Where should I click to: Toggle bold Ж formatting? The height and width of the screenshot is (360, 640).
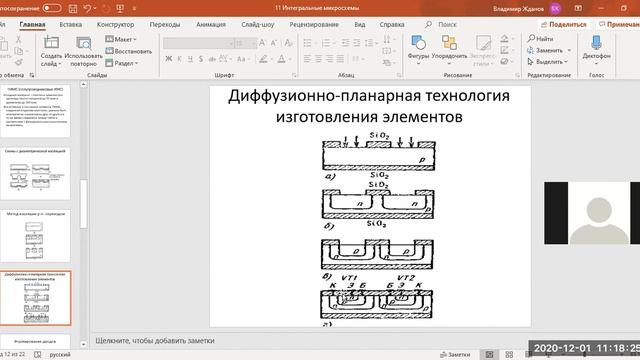pyautogui.click(x=169, y=59)
